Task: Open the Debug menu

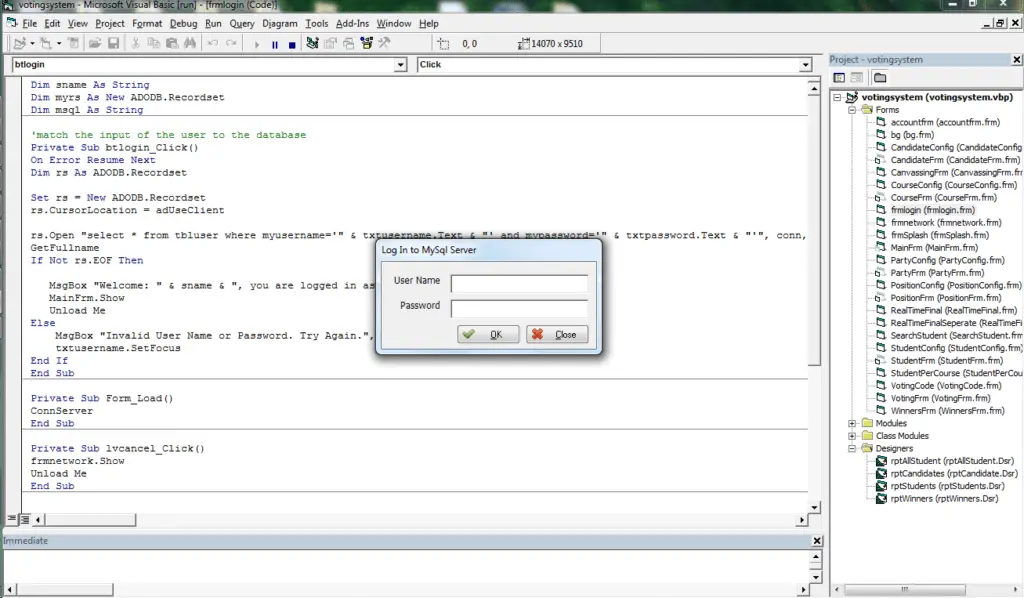Action: tap(183, 23)
